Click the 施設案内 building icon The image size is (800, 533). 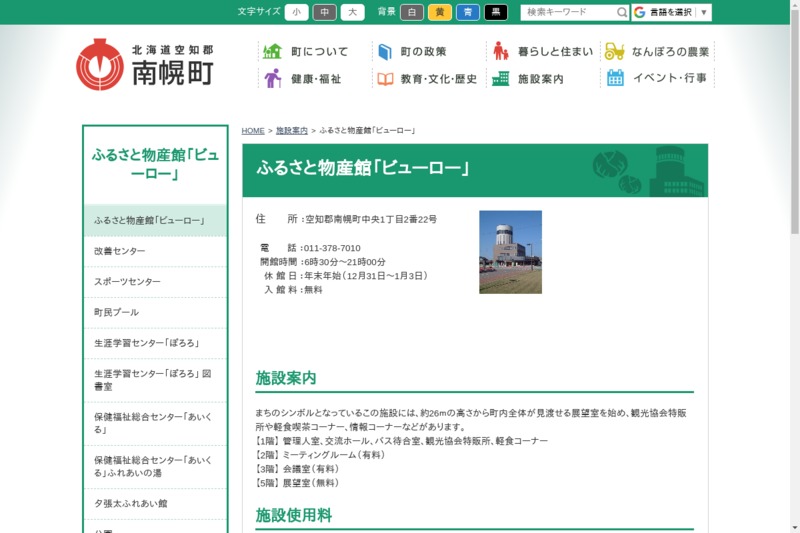(x=500, y=78)
